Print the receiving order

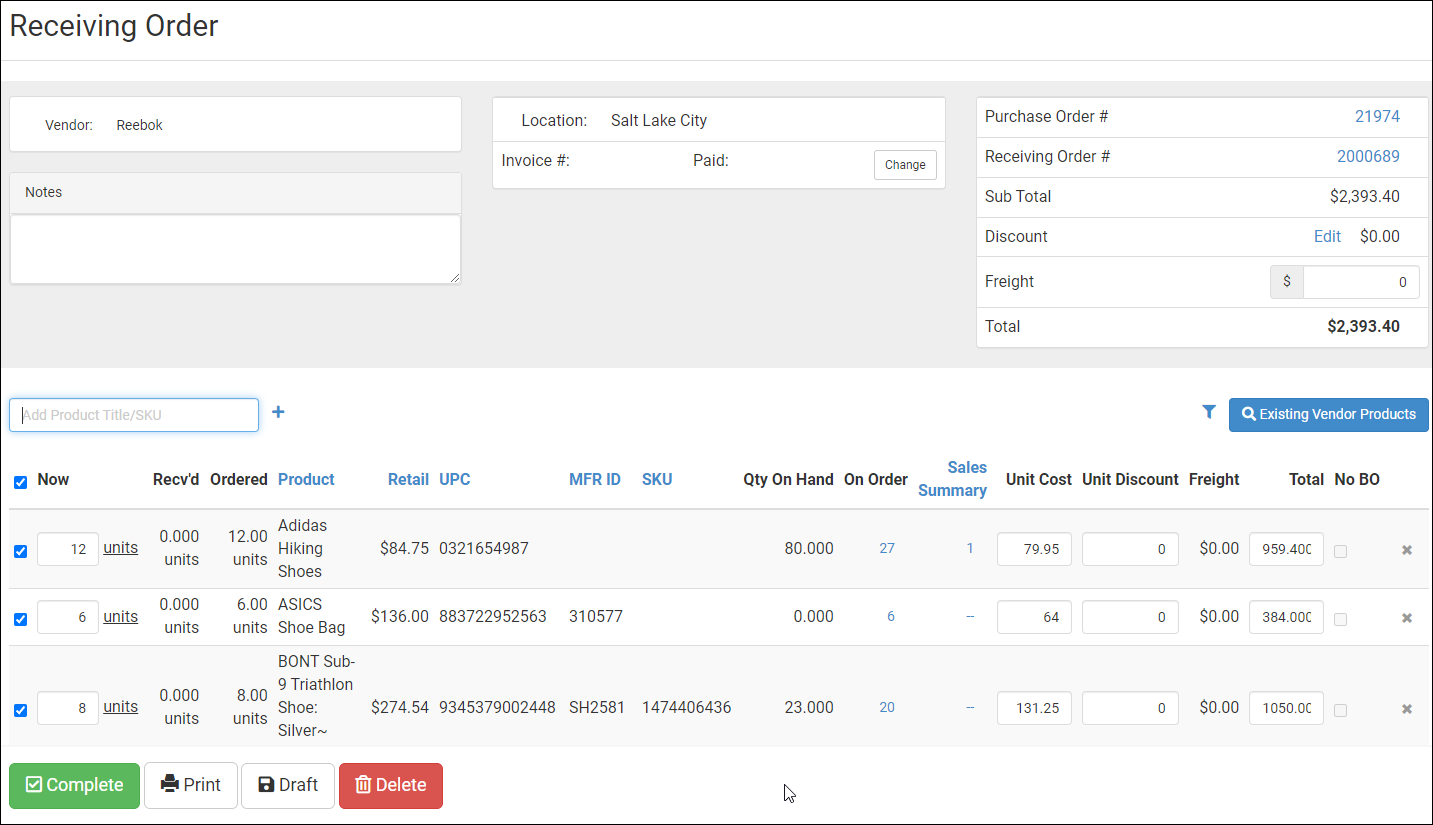pos(191,785)
